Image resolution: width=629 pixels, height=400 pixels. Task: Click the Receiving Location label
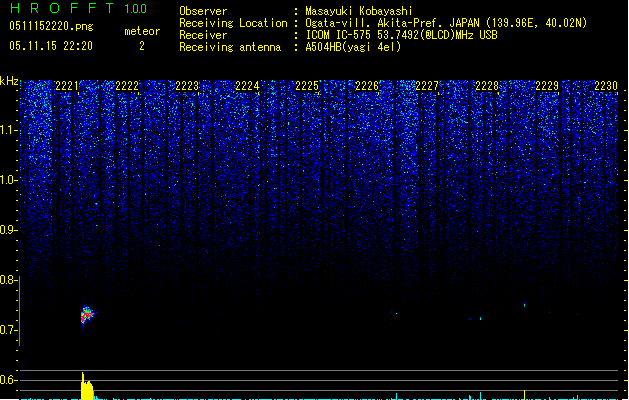[x=233, y=23]
